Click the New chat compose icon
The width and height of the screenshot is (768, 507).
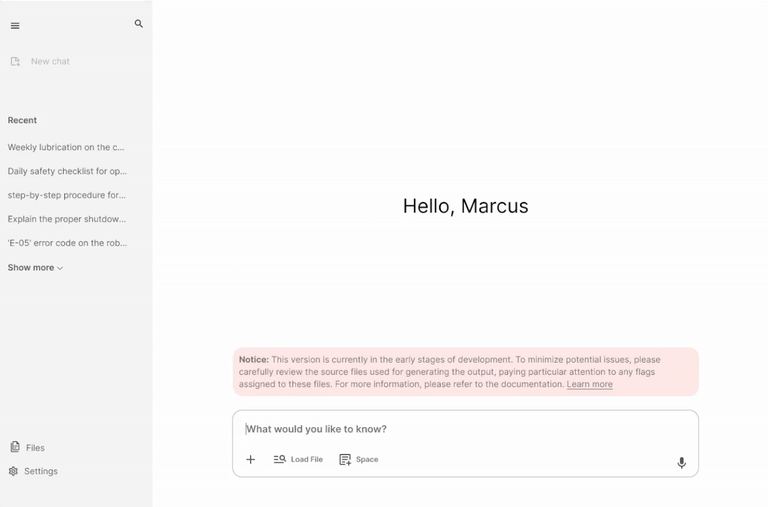point(15,62)
